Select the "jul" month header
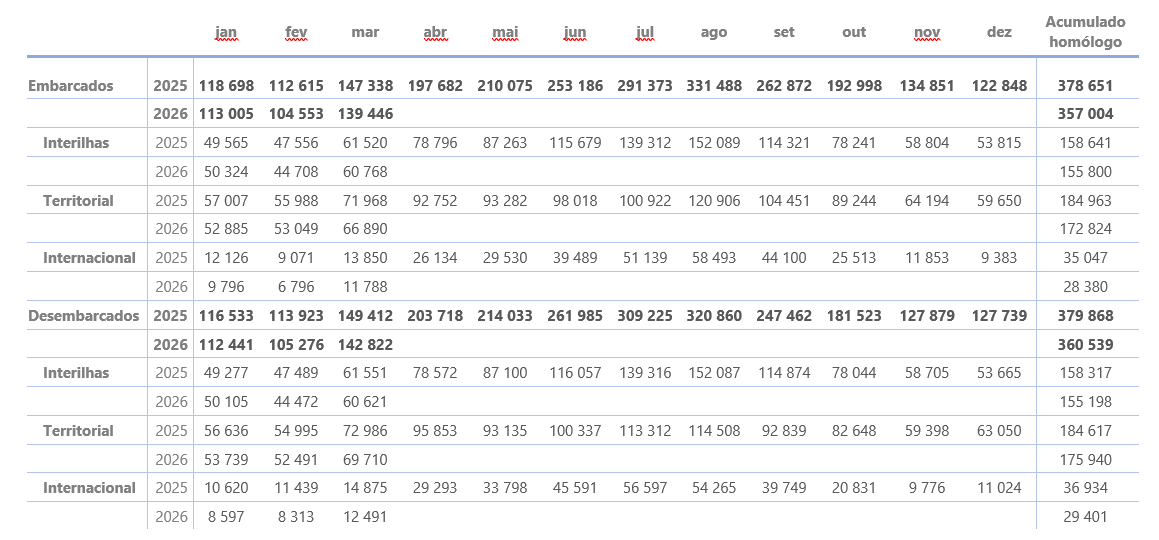1159x540 pixels. (645, 32)
